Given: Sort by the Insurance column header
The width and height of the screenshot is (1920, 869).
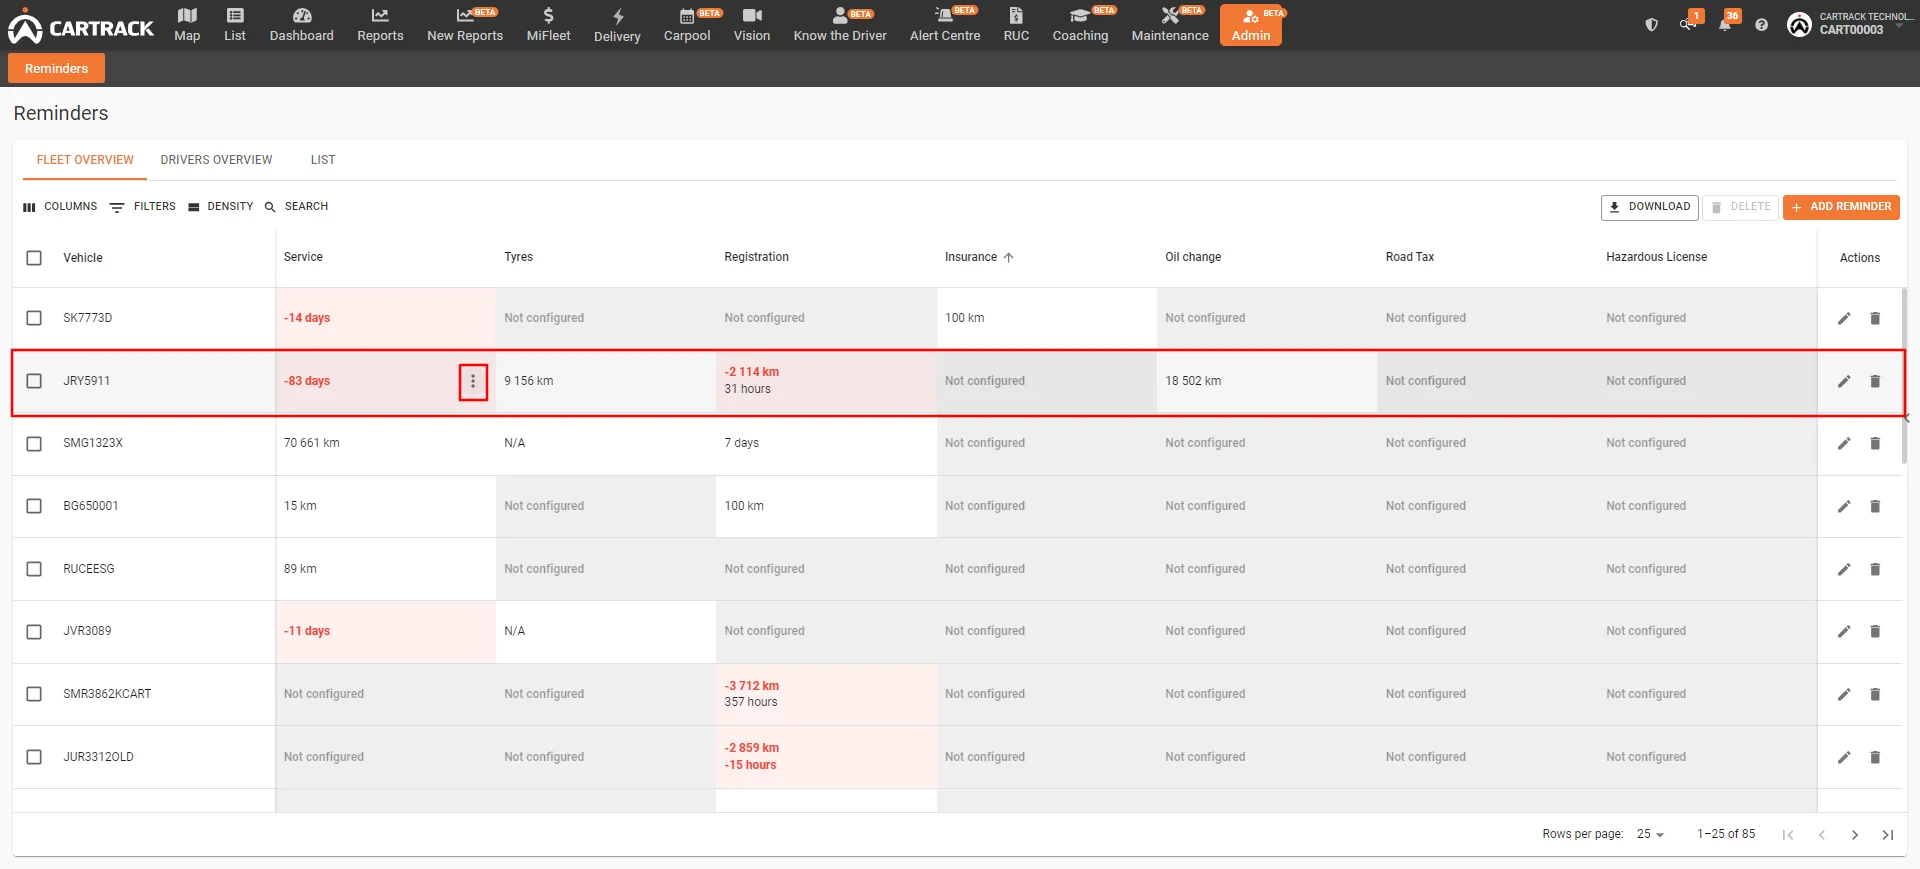Looking at the screenshot, I should point(979,257).
